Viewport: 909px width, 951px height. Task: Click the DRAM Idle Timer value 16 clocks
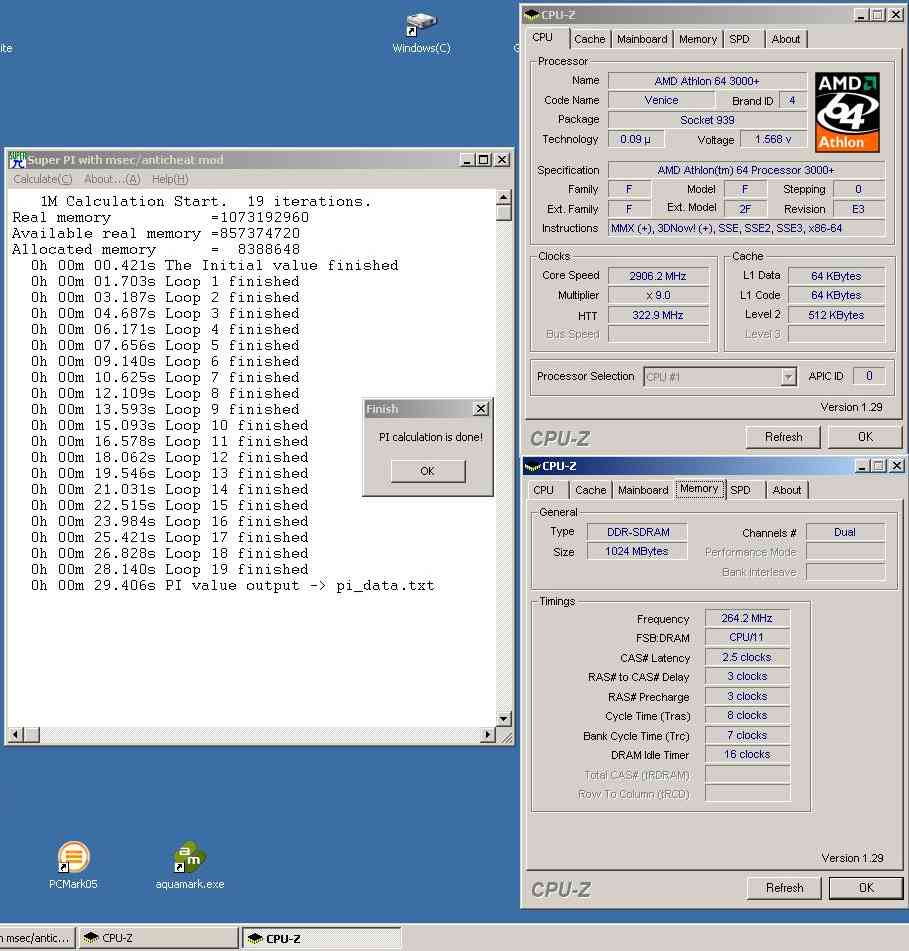point(746,754)
